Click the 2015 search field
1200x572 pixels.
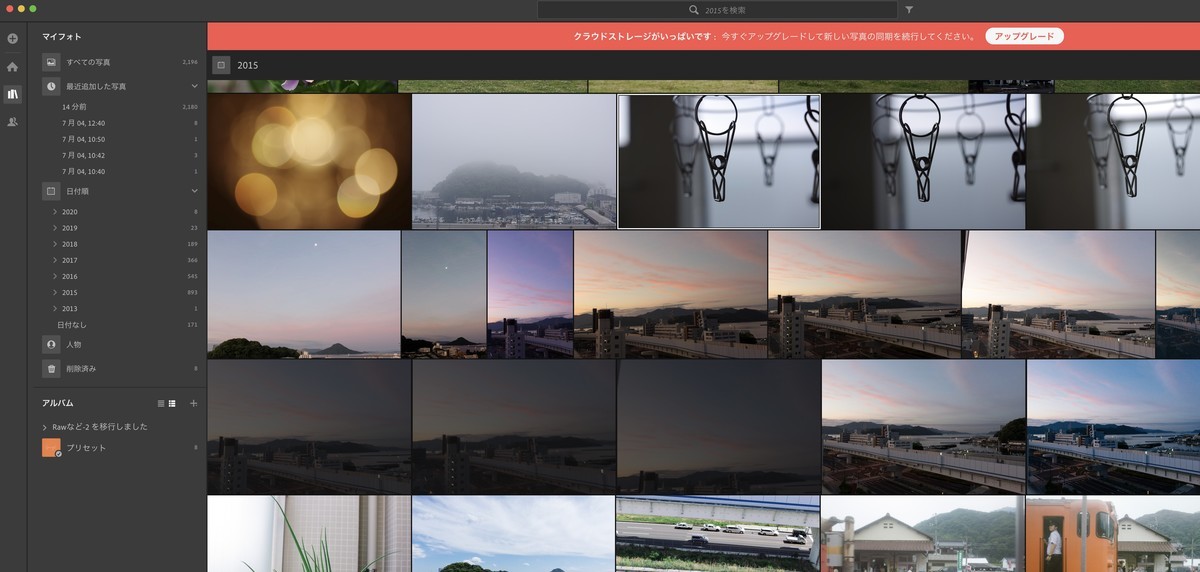coord(717,10)
